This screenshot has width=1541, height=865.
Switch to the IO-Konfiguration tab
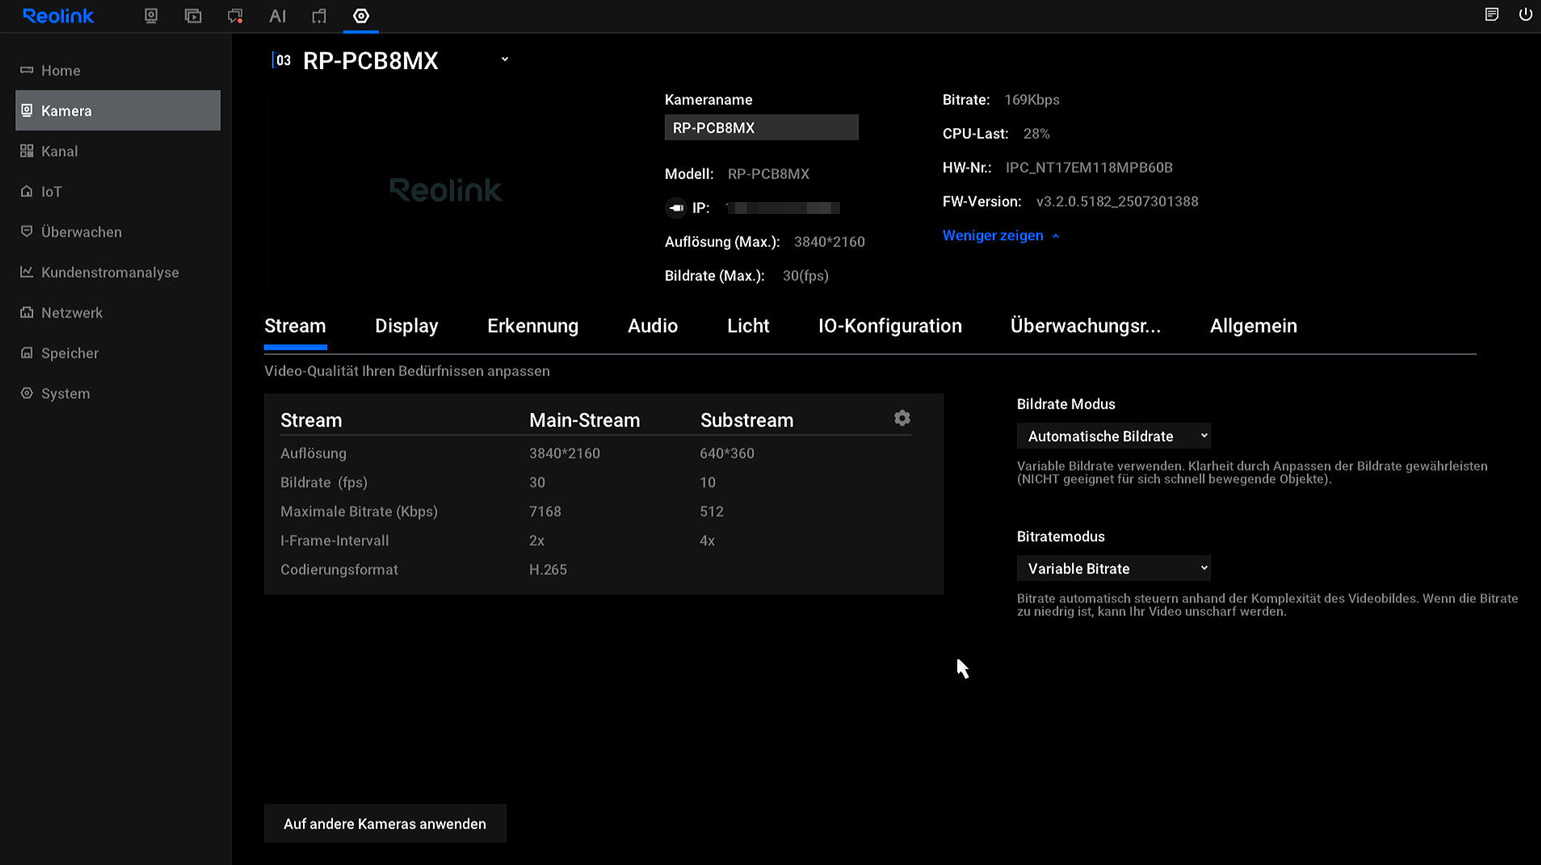[890, 326]
